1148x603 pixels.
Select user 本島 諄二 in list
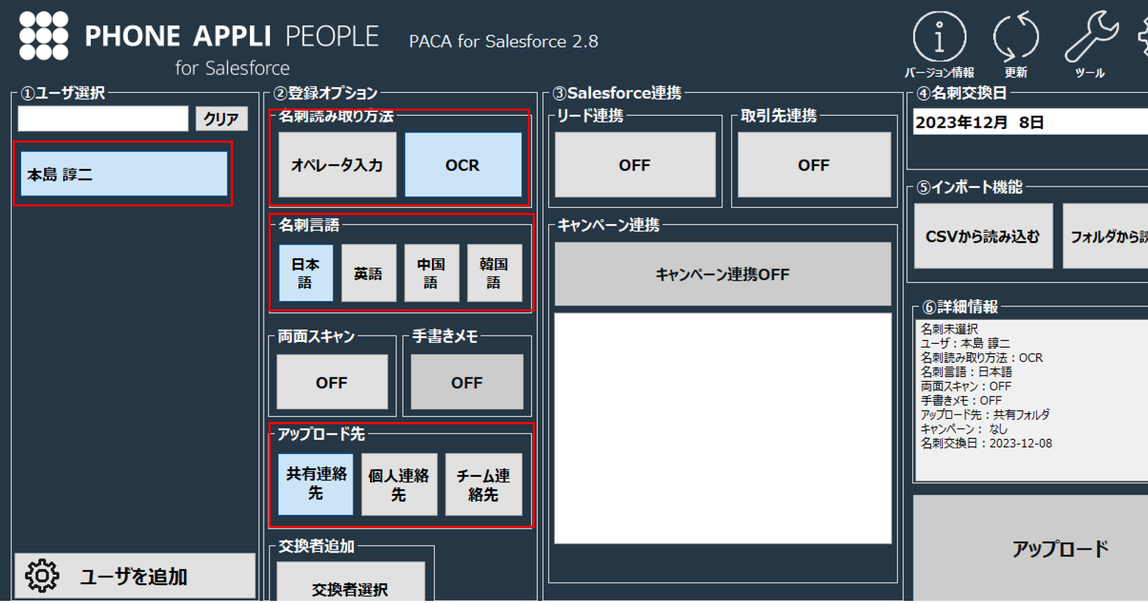[x=124, y=173]
